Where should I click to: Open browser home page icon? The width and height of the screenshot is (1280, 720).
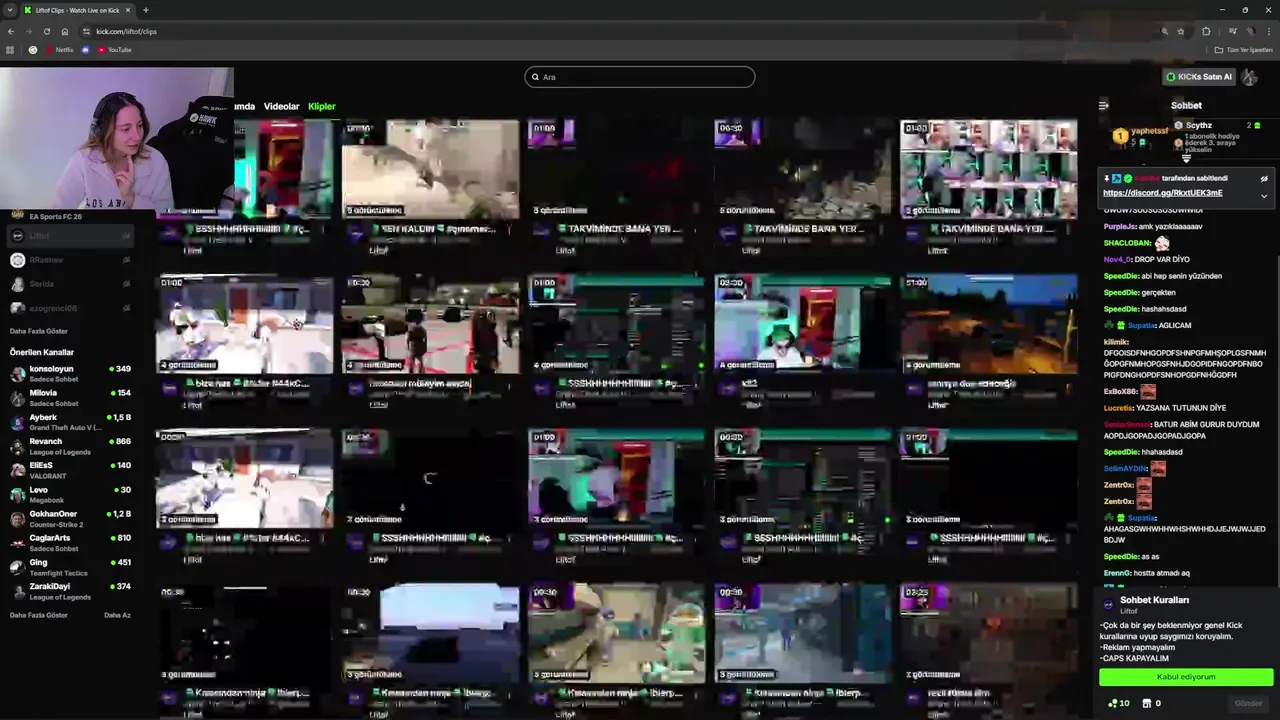coord(65,31)
